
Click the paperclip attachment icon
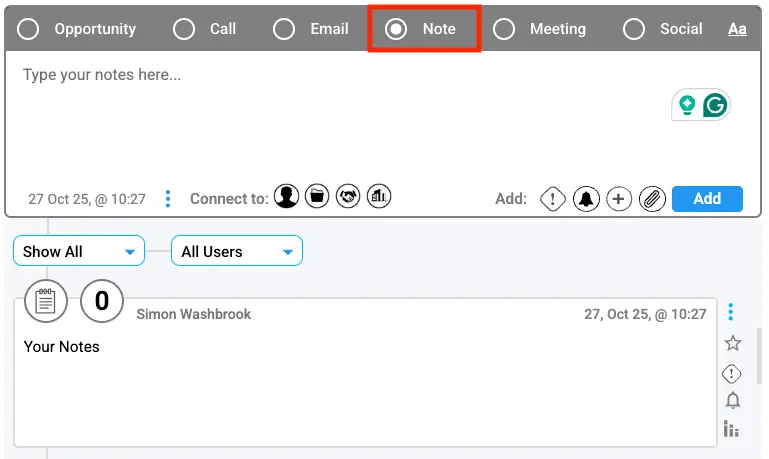(652, 198)
